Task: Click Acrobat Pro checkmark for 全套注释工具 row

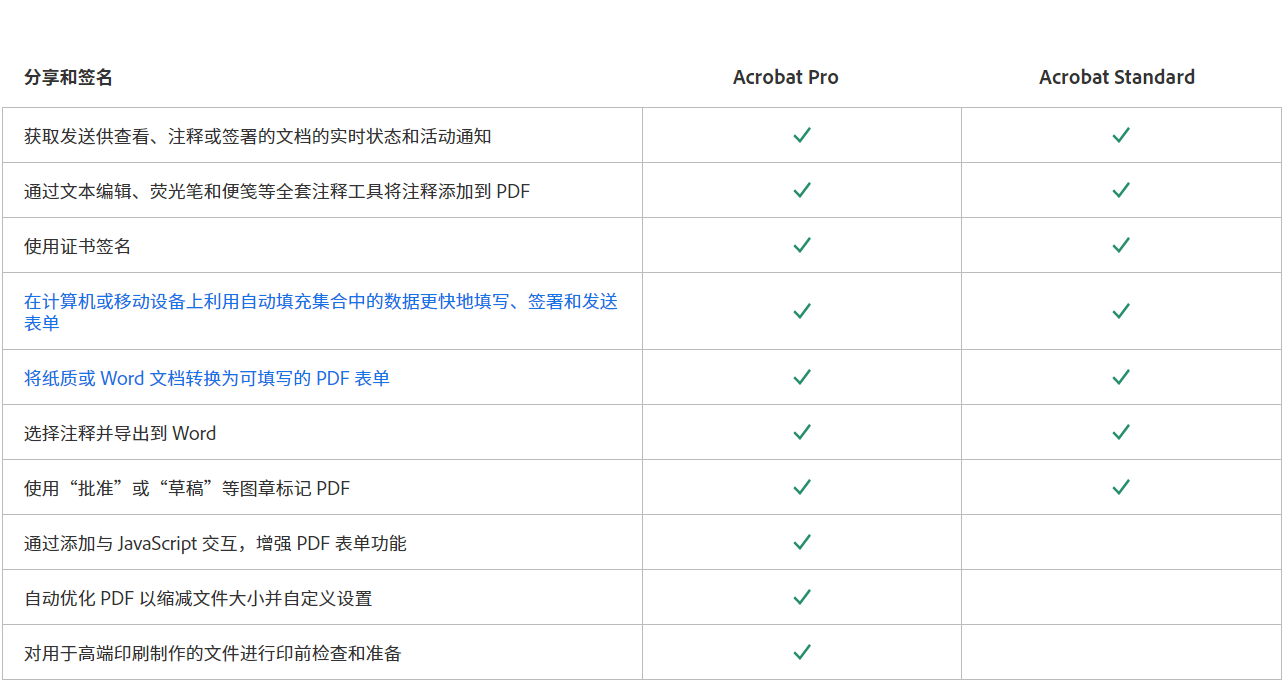Action: point(801,190)
